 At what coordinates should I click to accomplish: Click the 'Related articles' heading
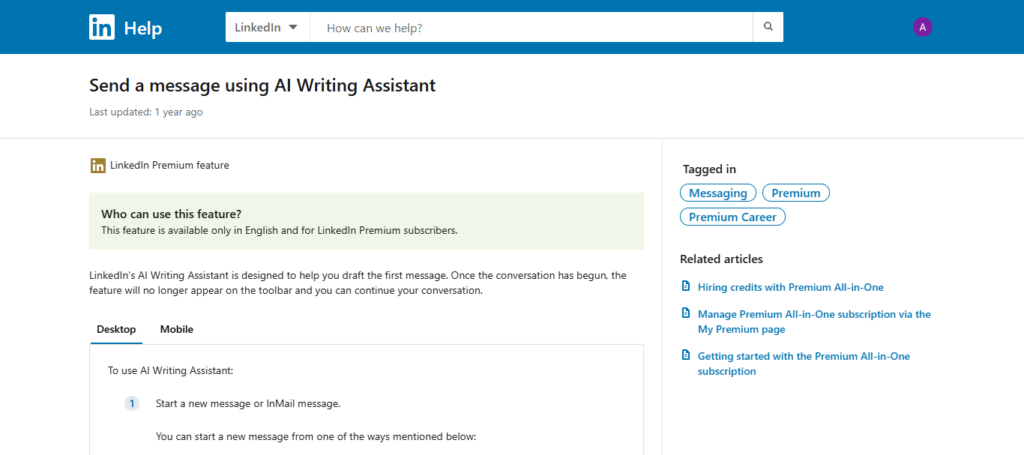721,259
